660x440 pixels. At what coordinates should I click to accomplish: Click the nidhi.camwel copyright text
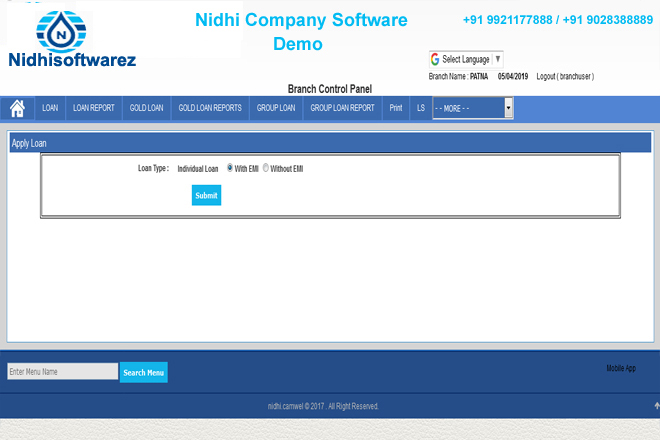[323, 406]
